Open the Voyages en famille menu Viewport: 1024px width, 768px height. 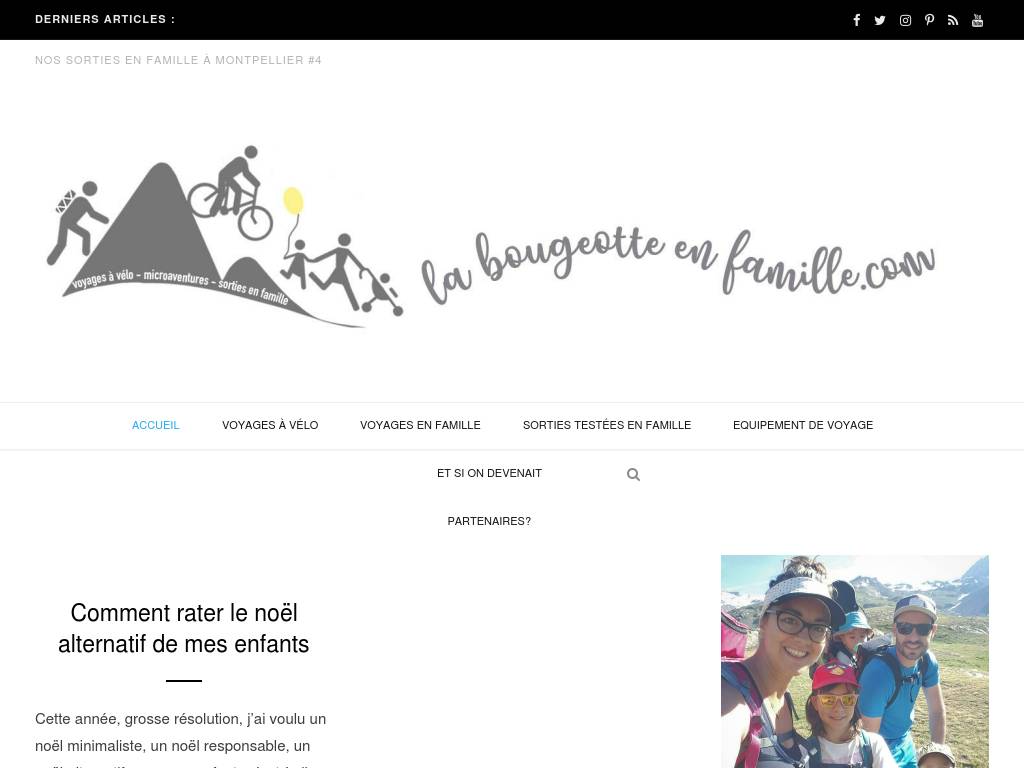420,425
